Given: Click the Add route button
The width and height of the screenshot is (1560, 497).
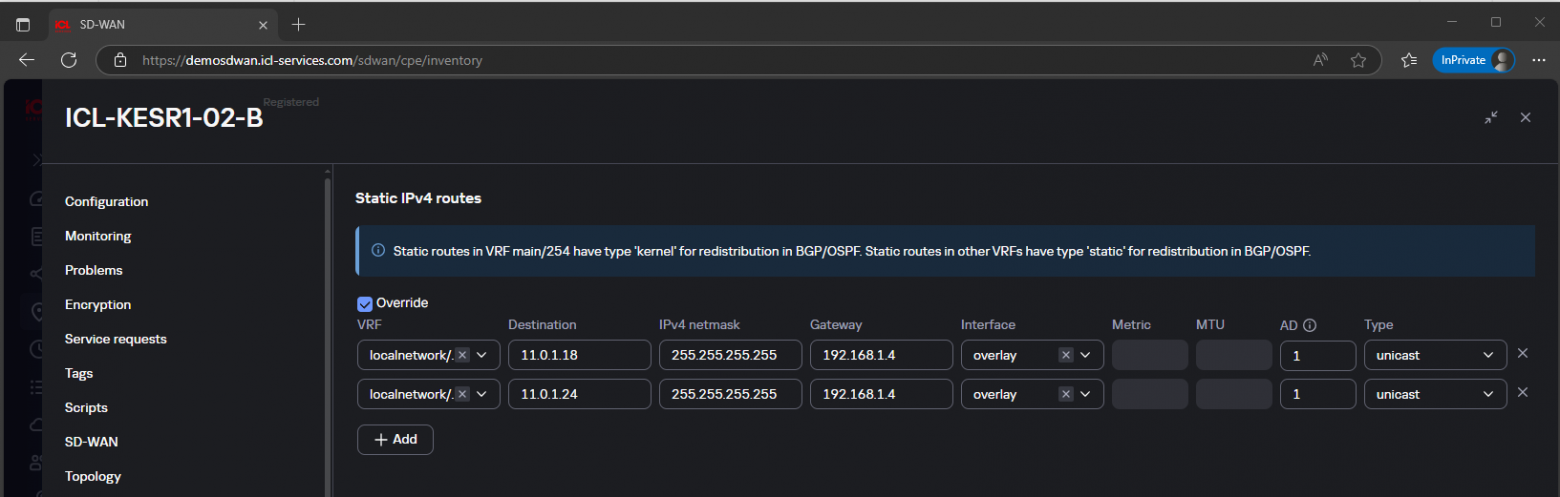Looking at the screenshot, I should (x=395, y=440).
